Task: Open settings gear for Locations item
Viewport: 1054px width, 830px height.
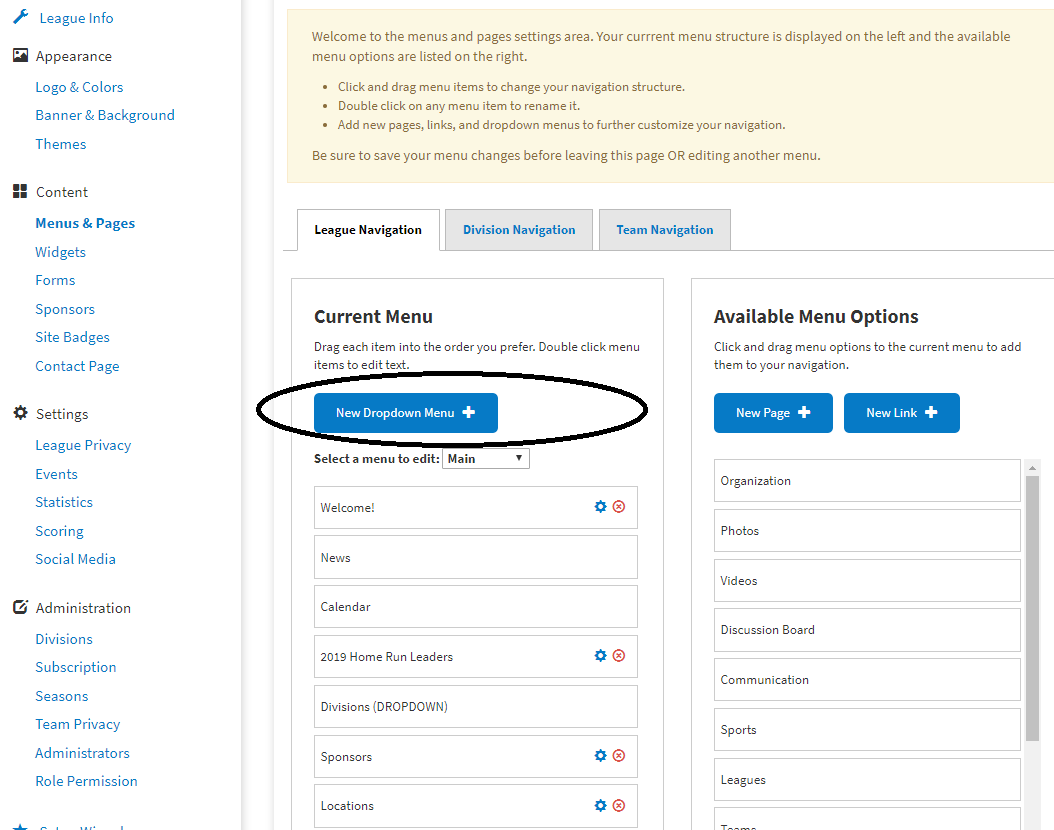Action: coord(600,805)
